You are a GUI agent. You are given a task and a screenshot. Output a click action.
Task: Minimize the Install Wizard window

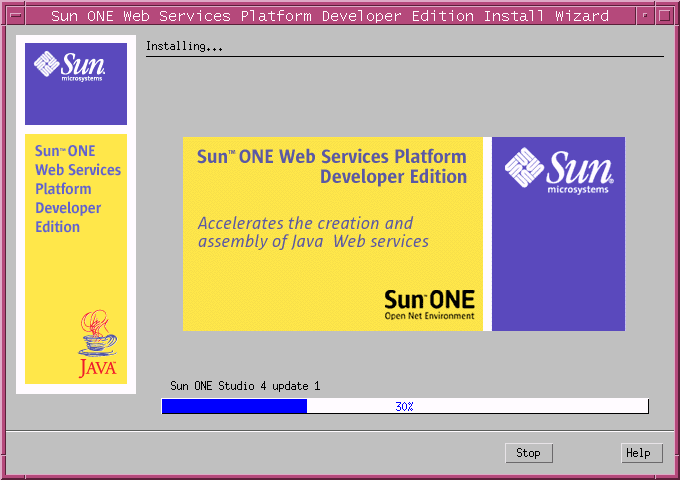[645, 16]
